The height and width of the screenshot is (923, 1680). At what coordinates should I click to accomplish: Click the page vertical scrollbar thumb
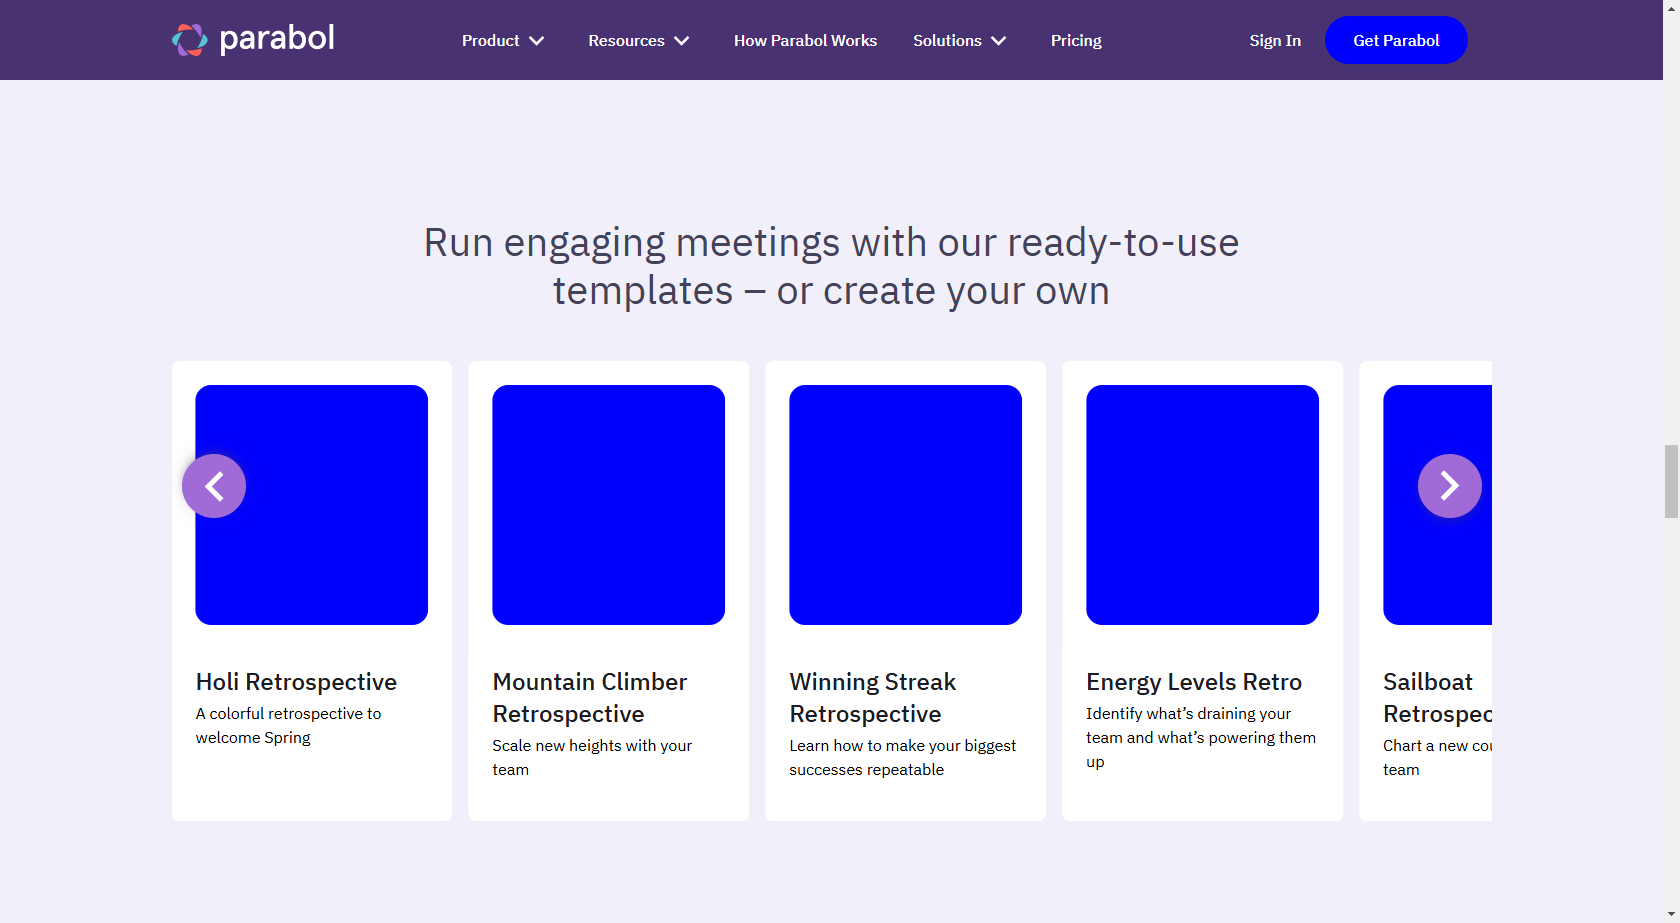[x=1671, y=481]
